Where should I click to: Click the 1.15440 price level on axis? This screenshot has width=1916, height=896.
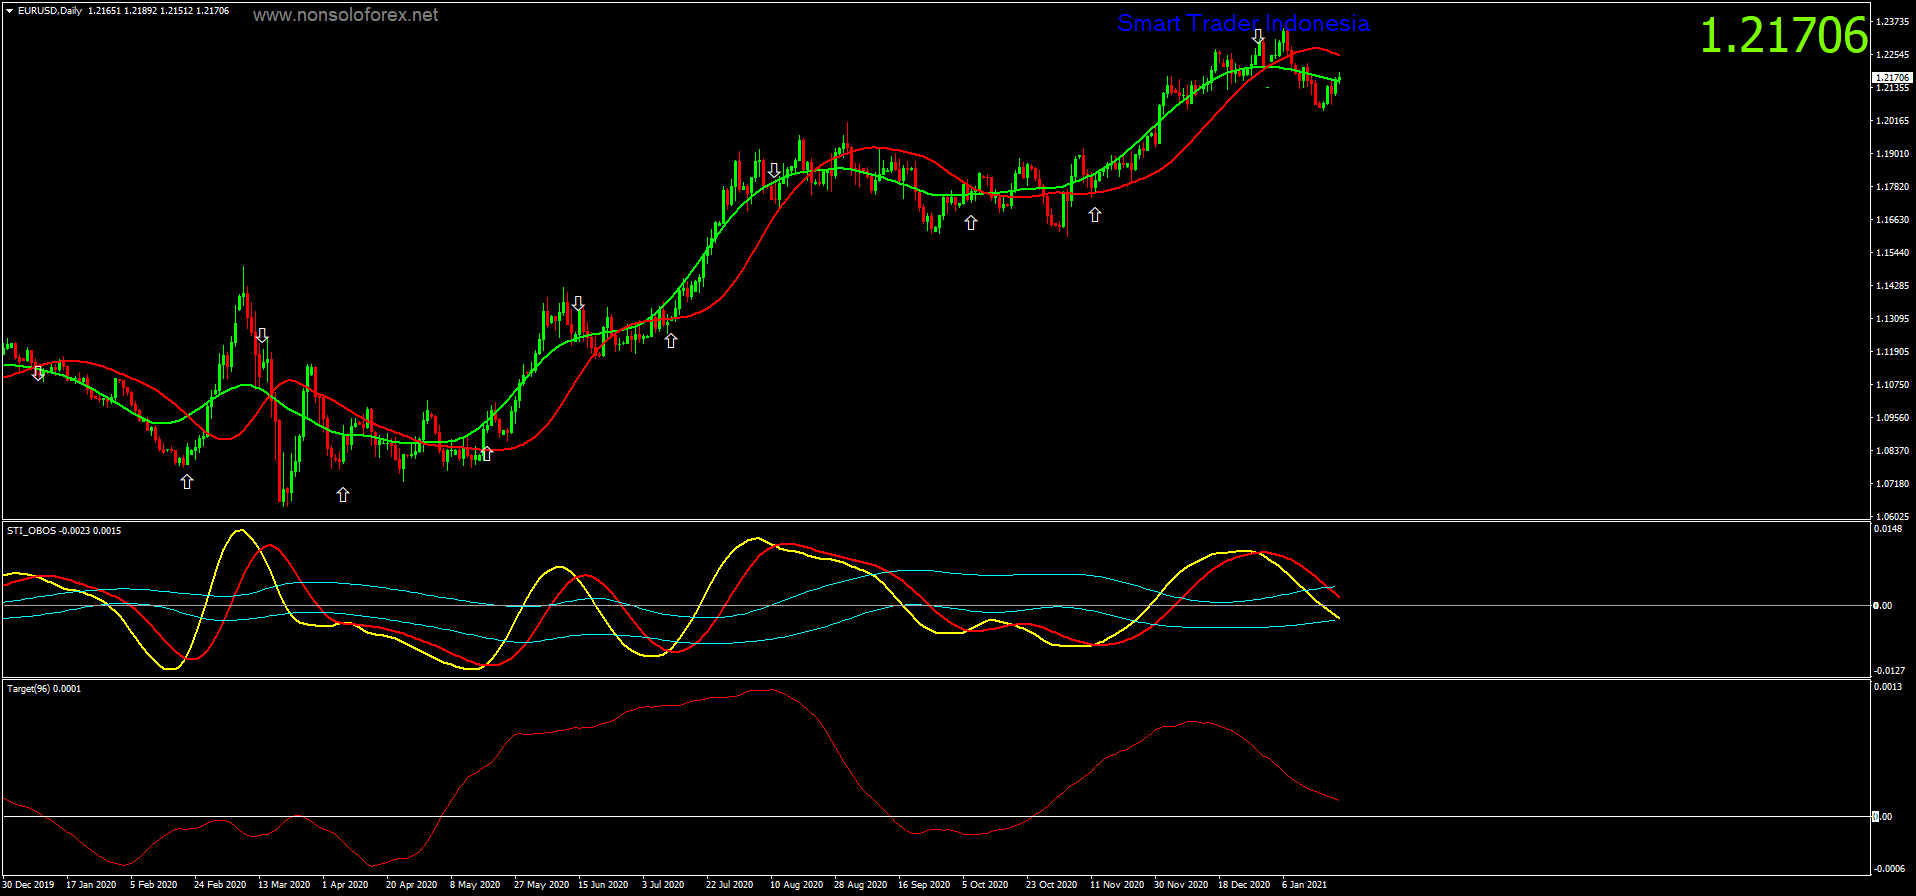click(1893, 253)
